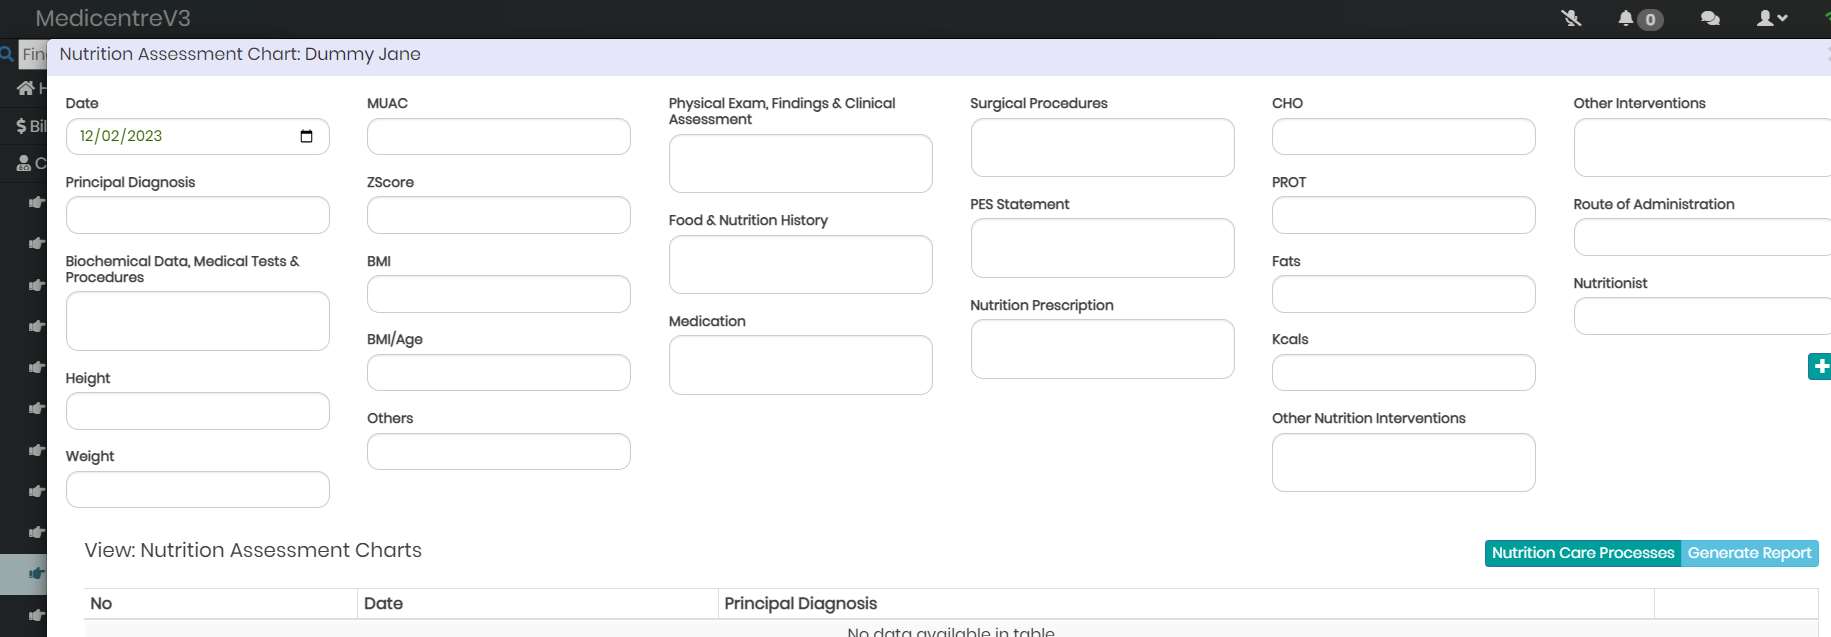Expand the user account dropdown
The height and width of the screenshot is (637, 1831).
[1772, 18]
